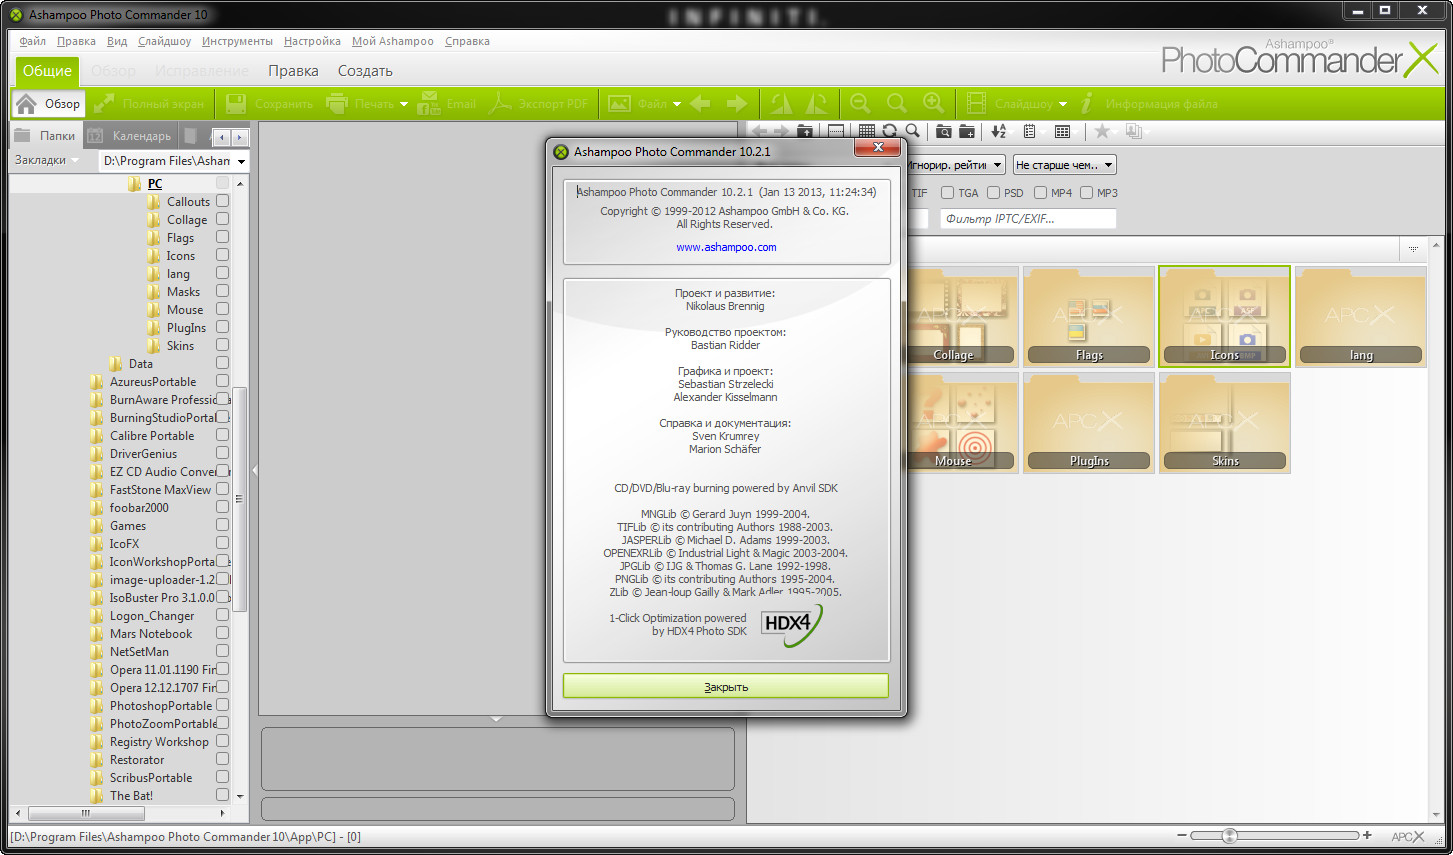The width and height of the screenshot is (1453, 855).
Task: Select the PlugIns folder thumbnail
Action: point(1089,422)
